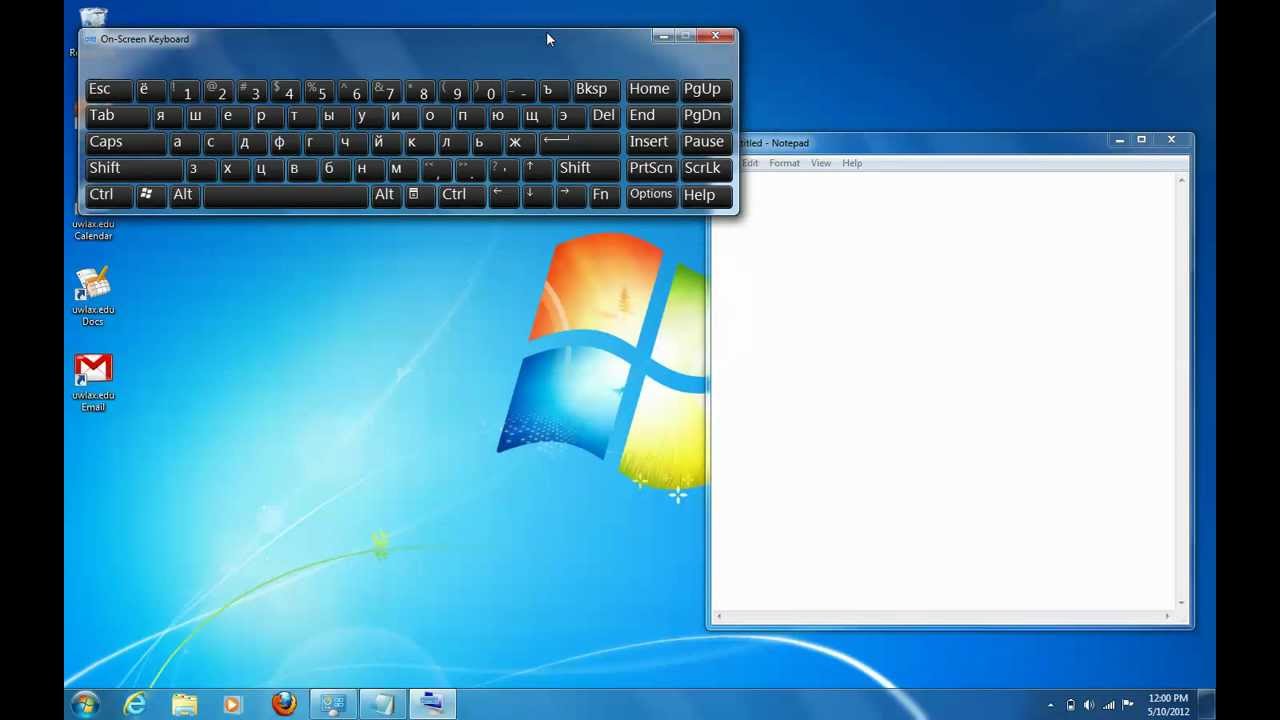This screenshot has height=720, width=1280.
Task: Toggle the Caps lock key
Action: click(126, 142)
